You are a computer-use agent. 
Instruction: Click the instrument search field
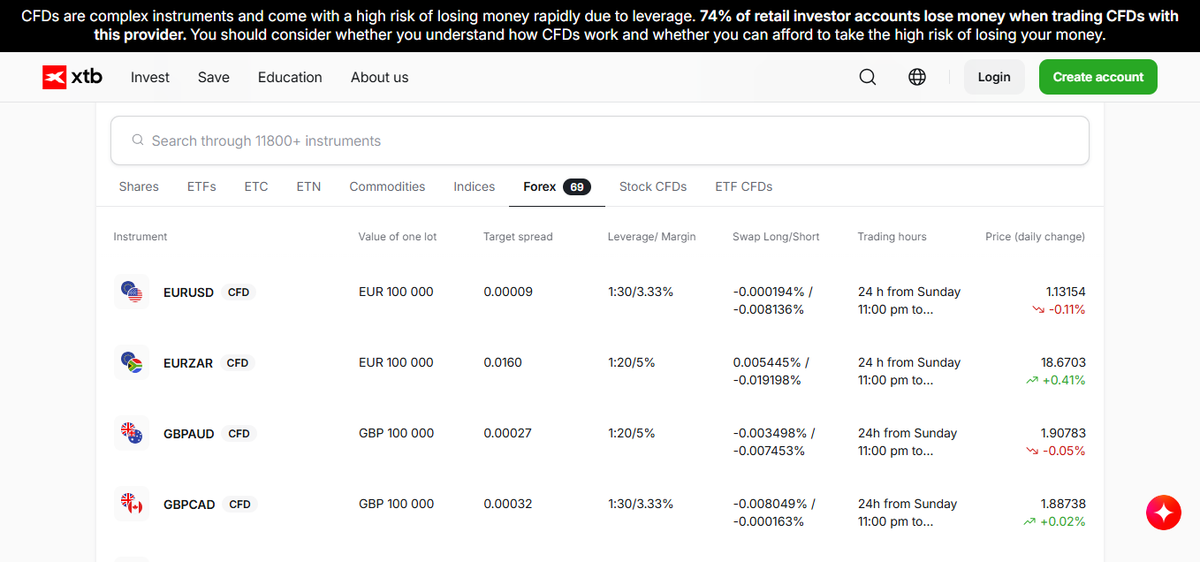pyautogui.click(x=600, y=141)
